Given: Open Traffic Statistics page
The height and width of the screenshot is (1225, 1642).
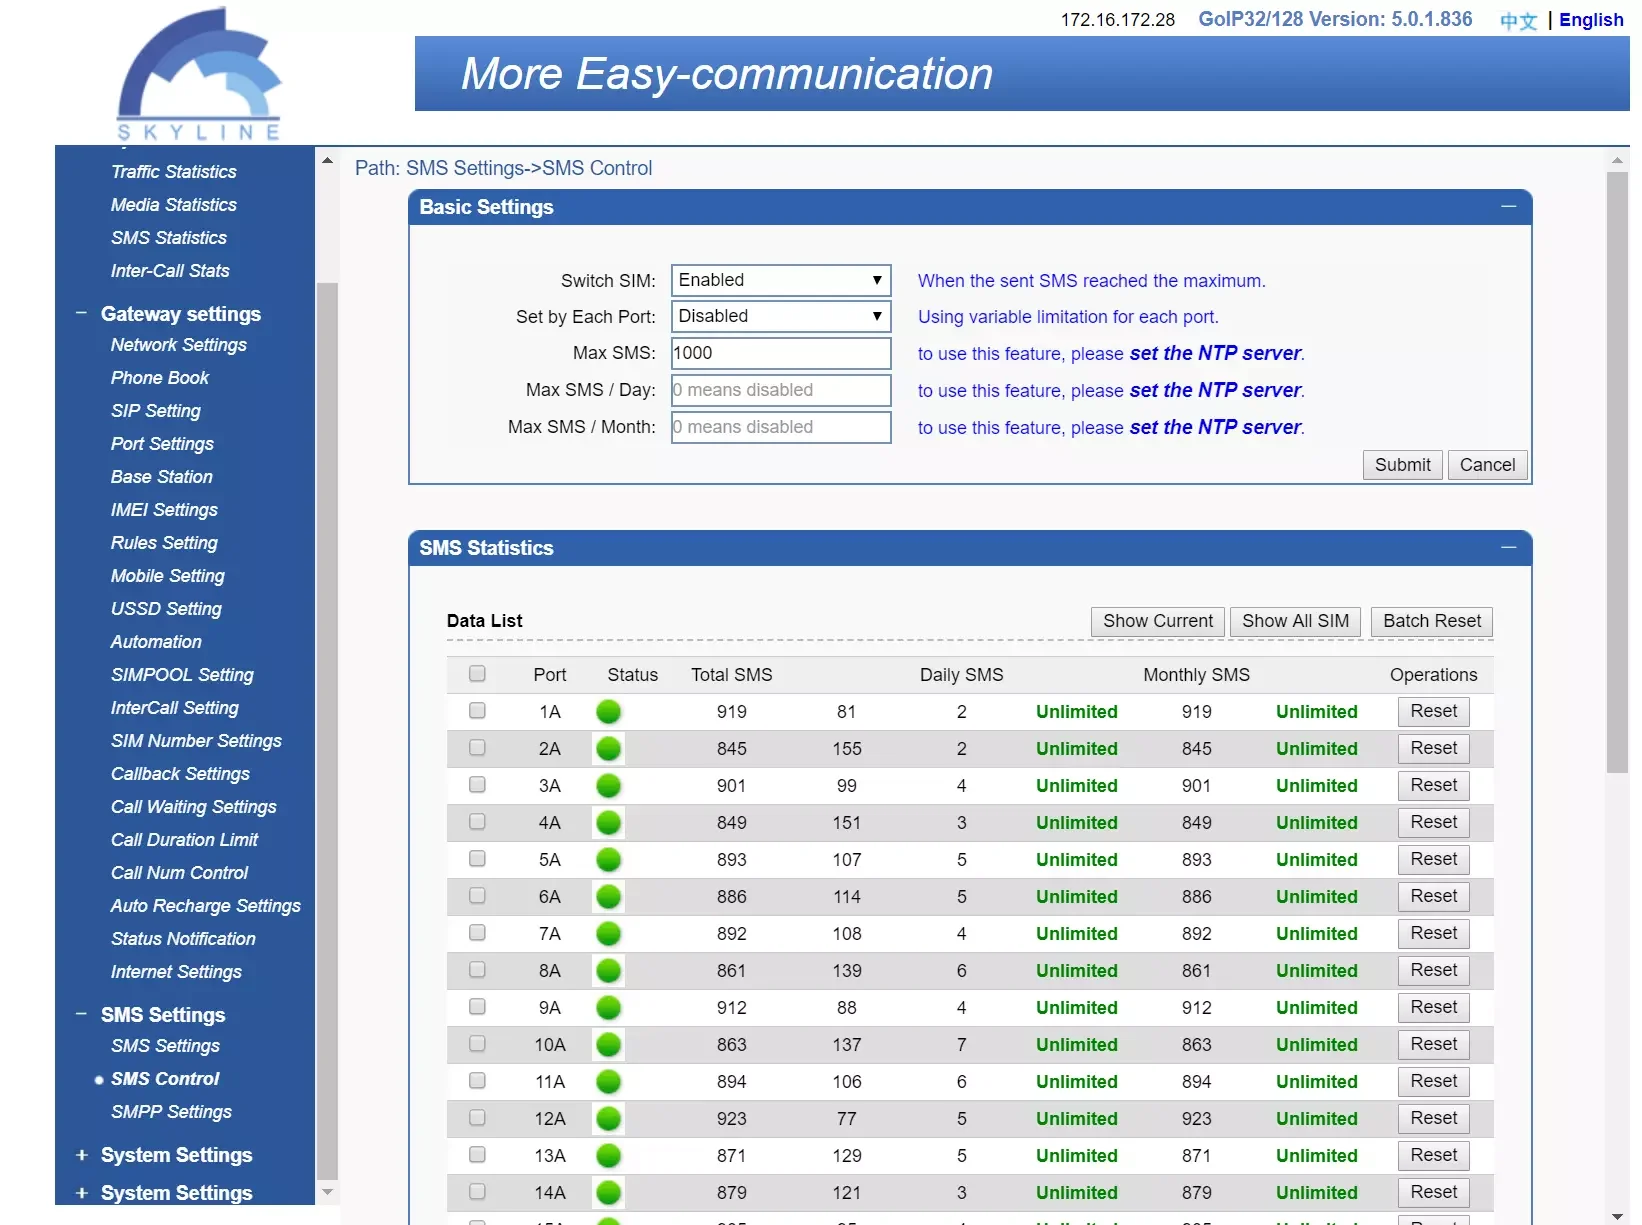Looking at the screenshot, I should [174, 172].
